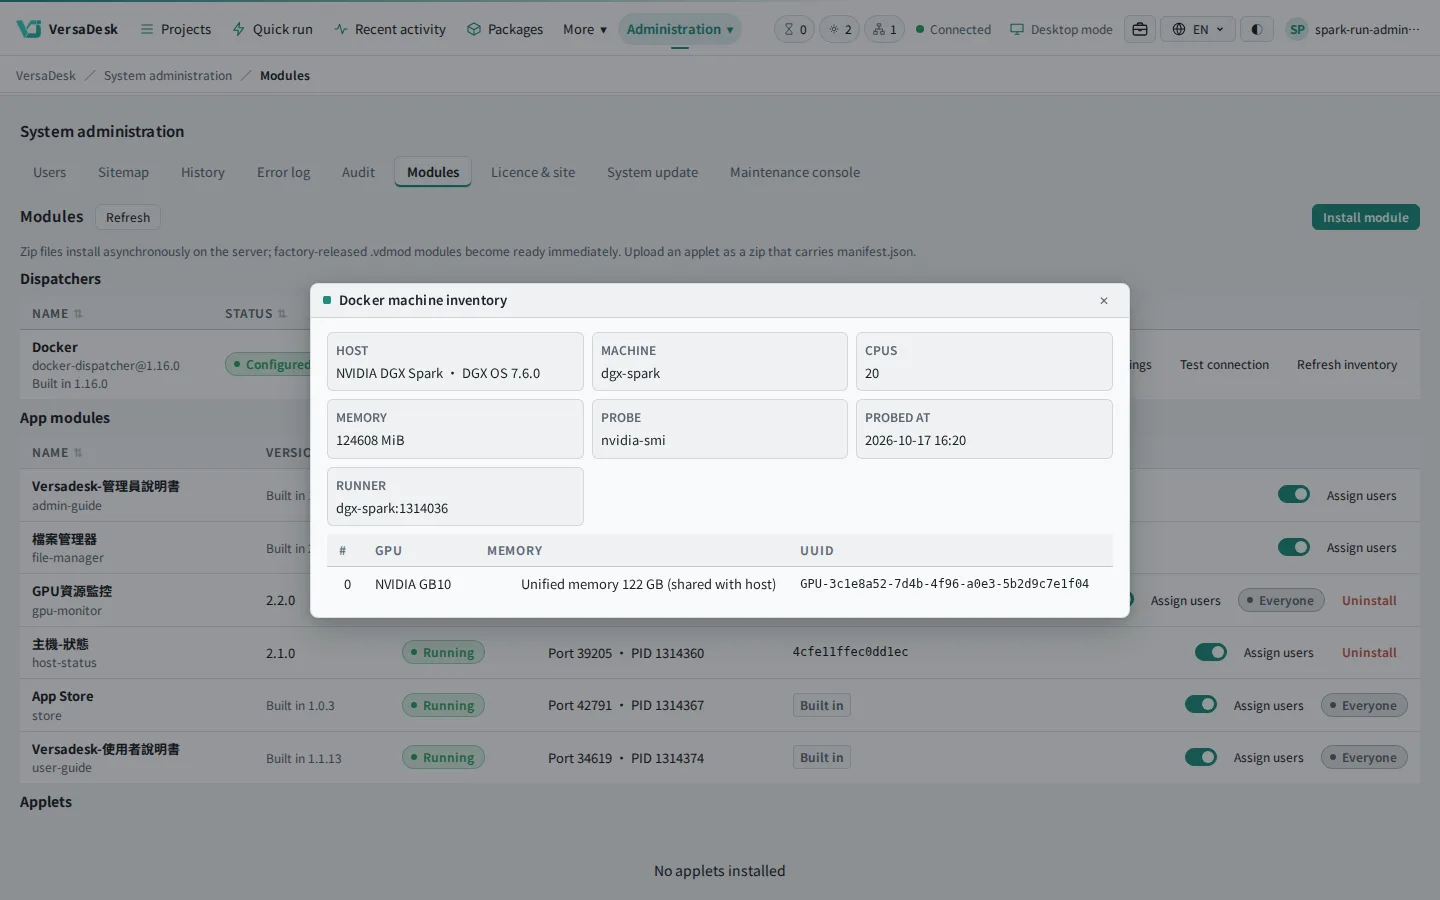1440x900 pixels.
Task: Click the Install module button
Action: point(1365,217)
